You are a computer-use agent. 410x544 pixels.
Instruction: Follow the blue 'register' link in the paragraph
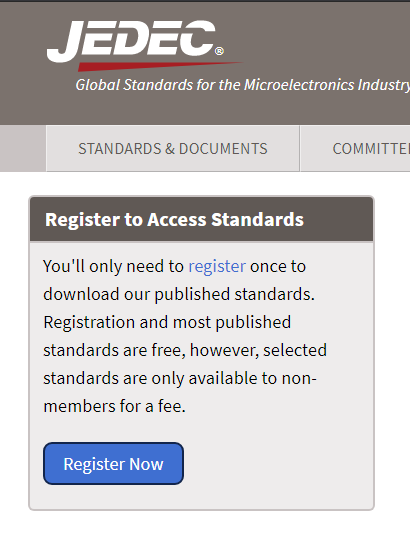217,266
